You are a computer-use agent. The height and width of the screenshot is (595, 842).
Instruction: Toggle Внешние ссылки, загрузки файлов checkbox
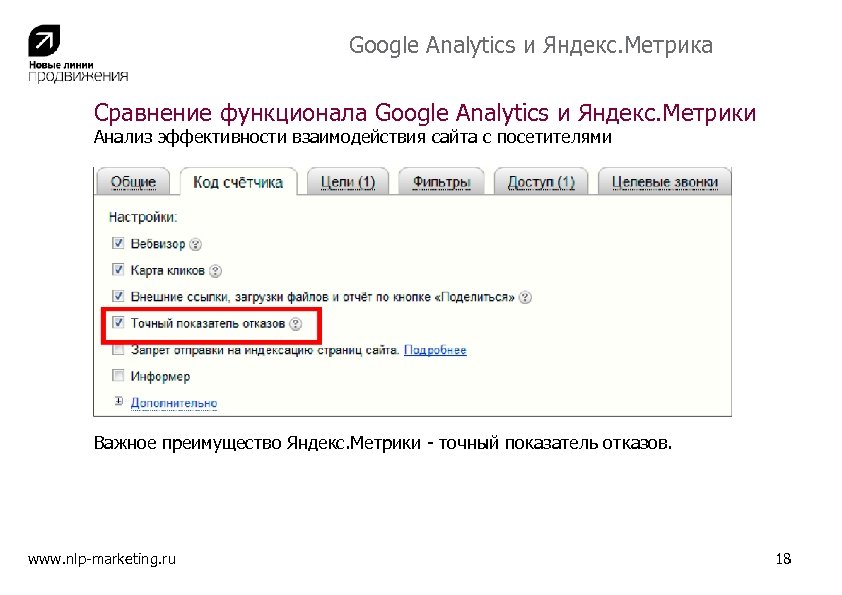tap(118, 296)
